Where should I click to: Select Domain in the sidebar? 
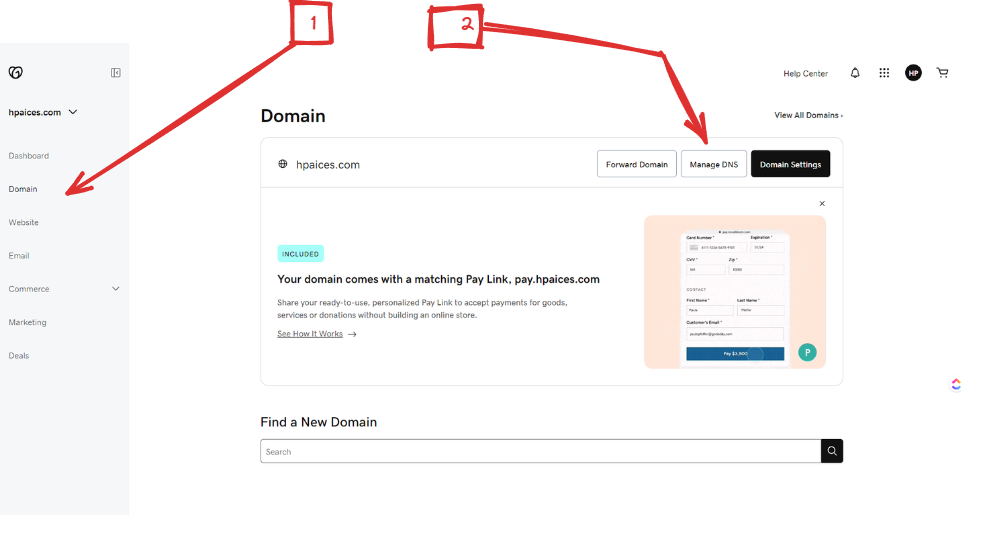click(23, 189)
